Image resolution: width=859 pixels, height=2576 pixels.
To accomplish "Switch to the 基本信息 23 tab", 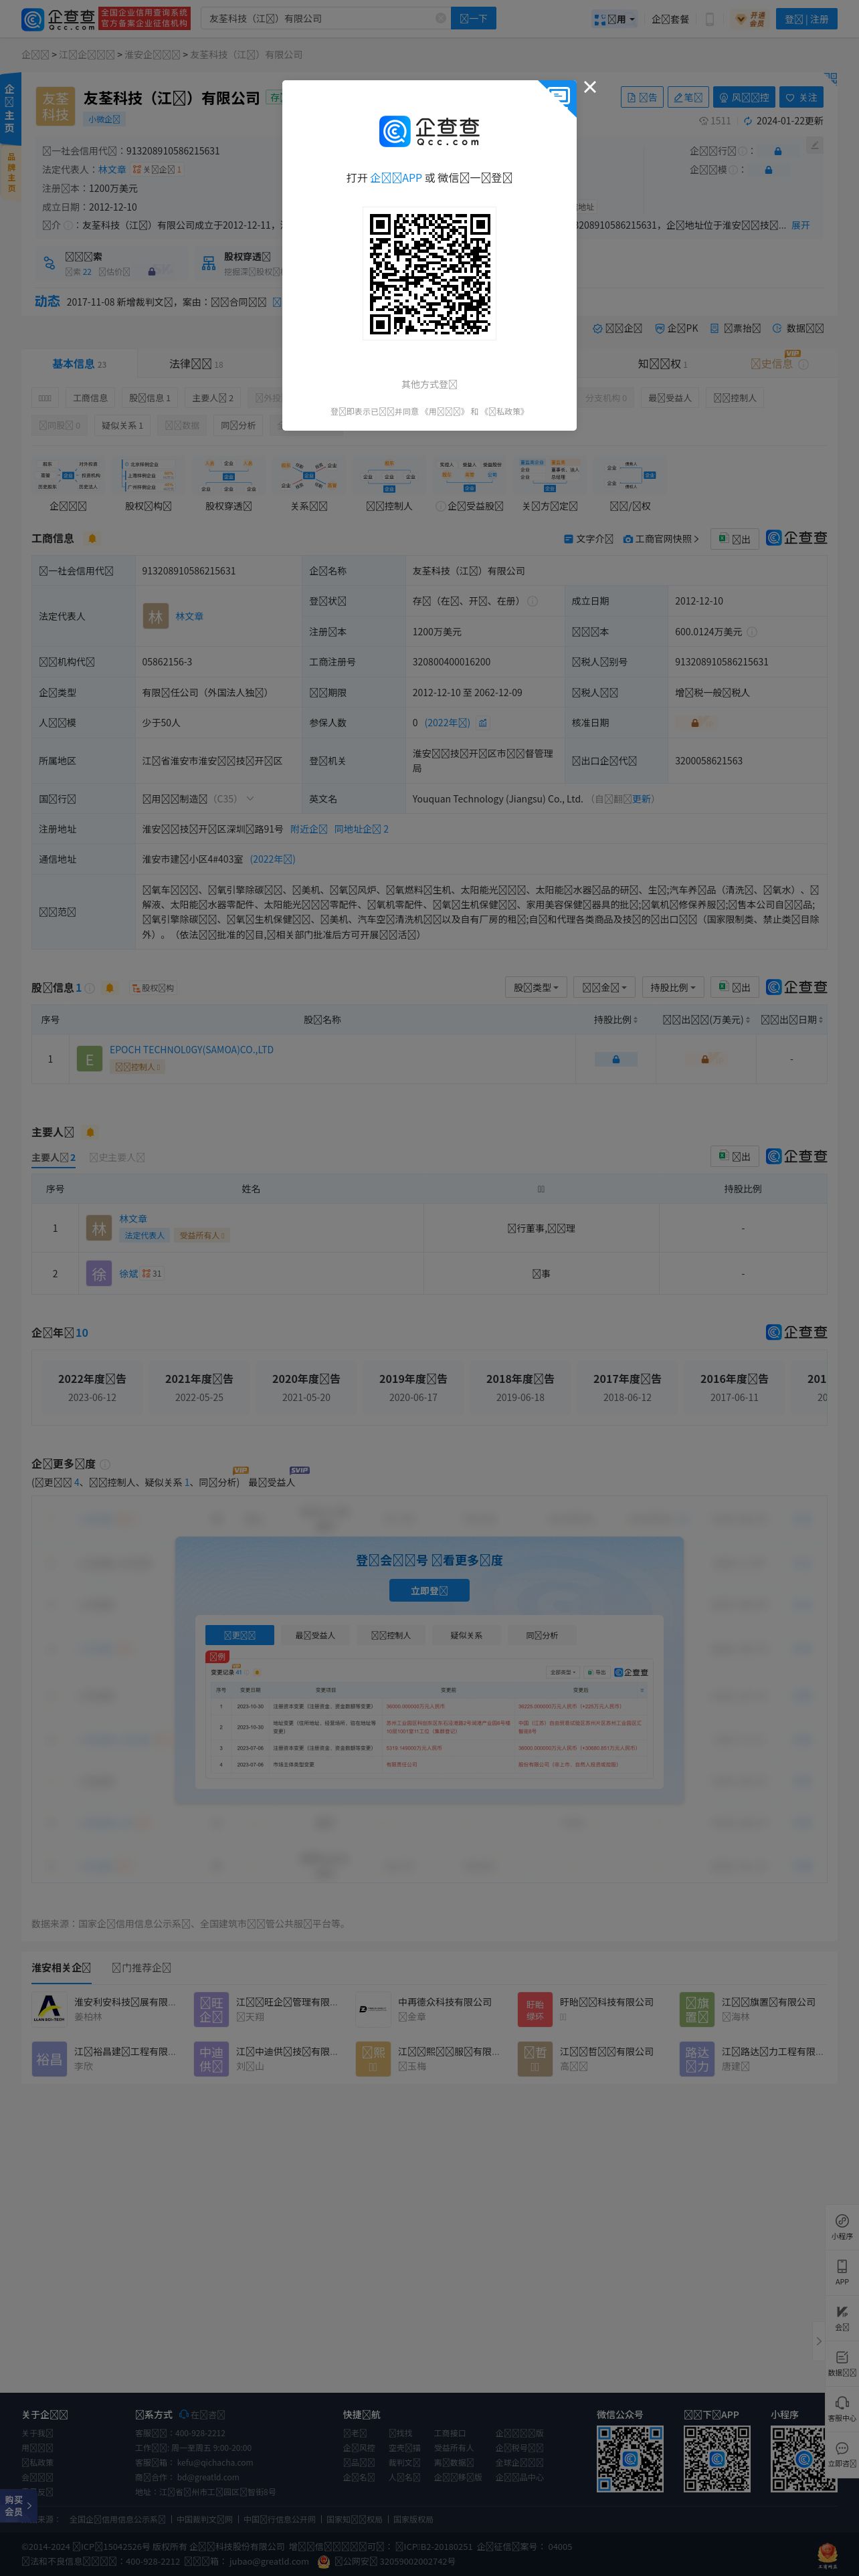I will pyautogui.click(x=79, y=364).
